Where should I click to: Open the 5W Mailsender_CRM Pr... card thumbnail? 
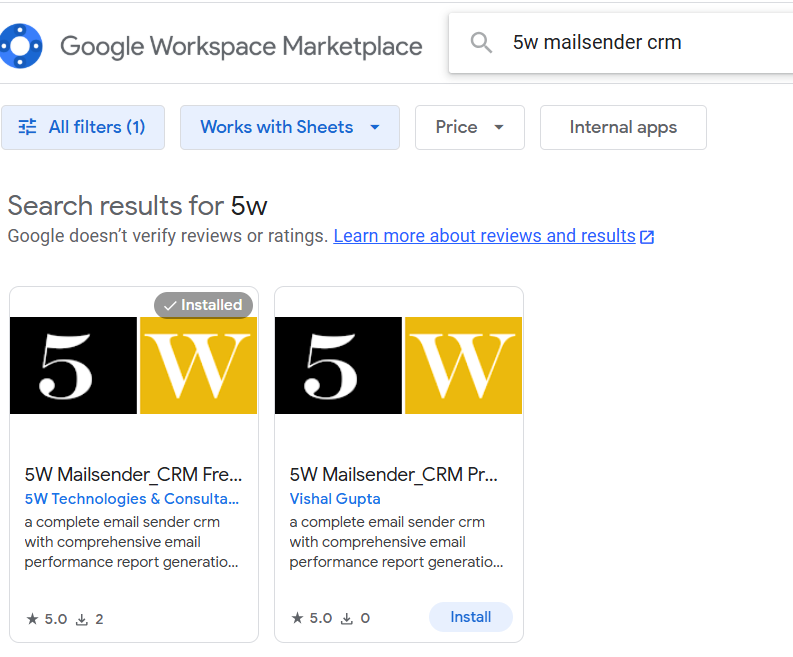[399, 365]
